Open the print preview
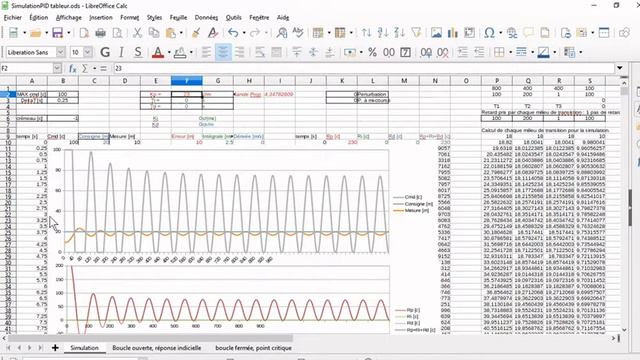 [117, 33]
